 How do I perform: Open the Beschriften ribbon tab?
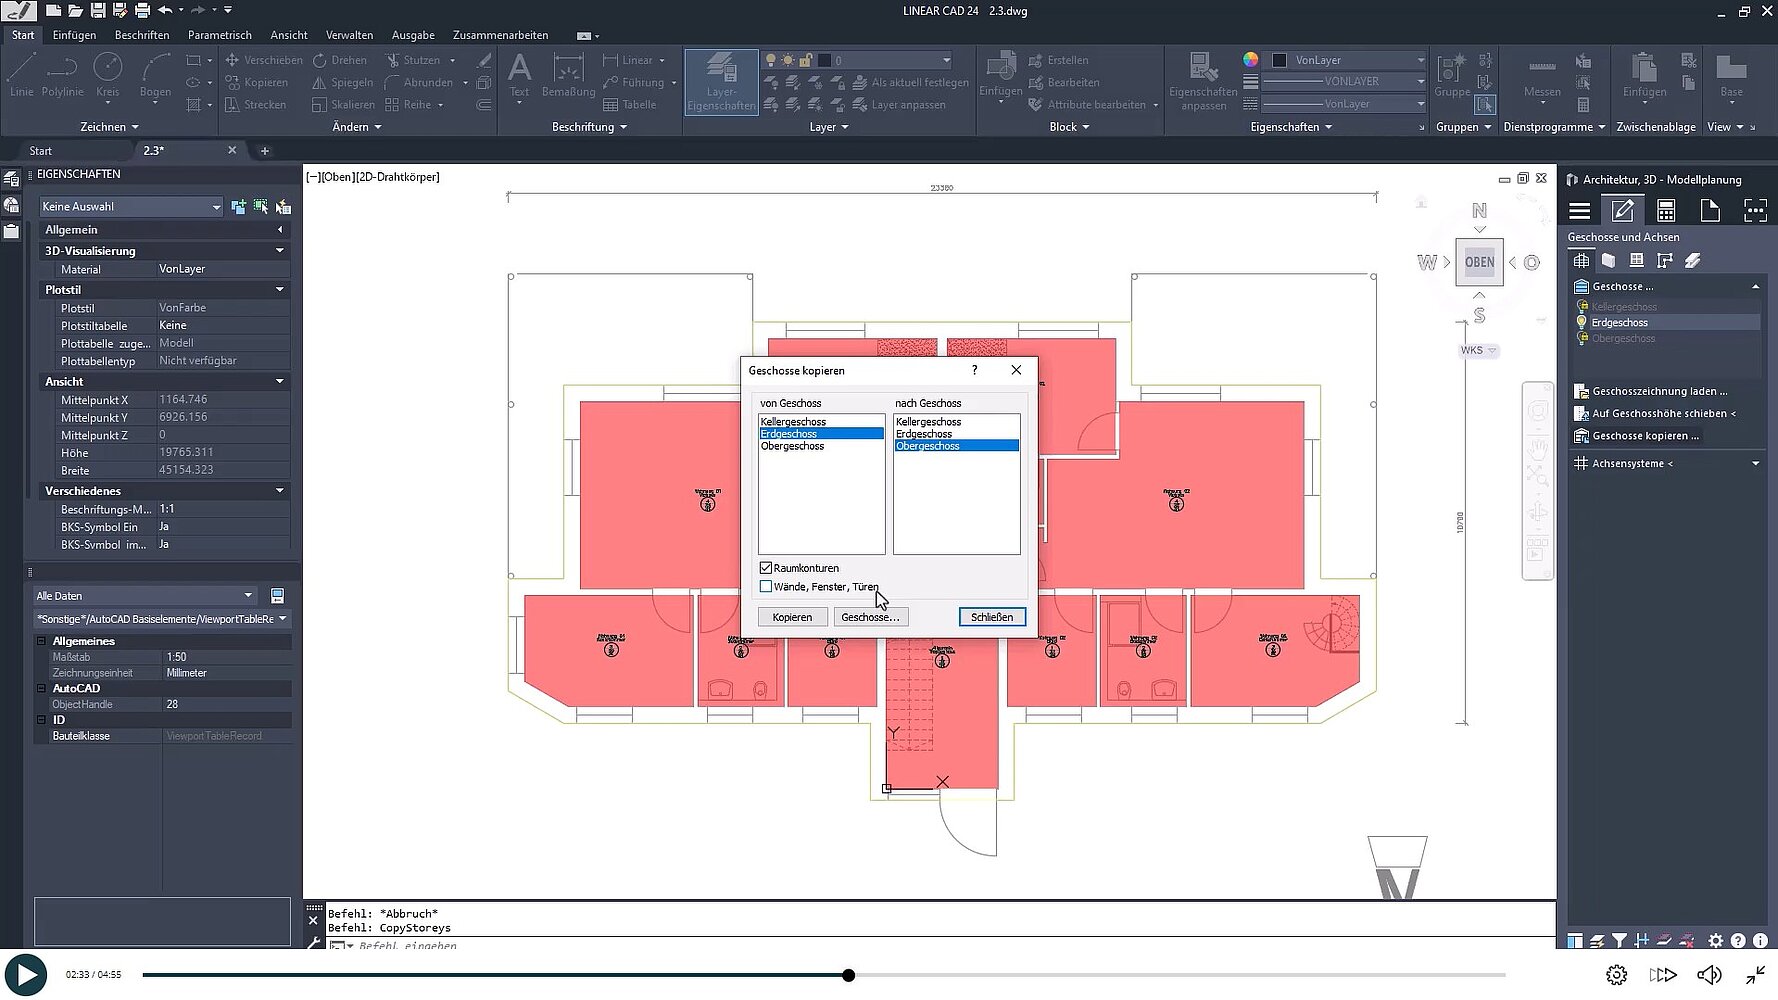pyautogui.click(x=142, y=35)
